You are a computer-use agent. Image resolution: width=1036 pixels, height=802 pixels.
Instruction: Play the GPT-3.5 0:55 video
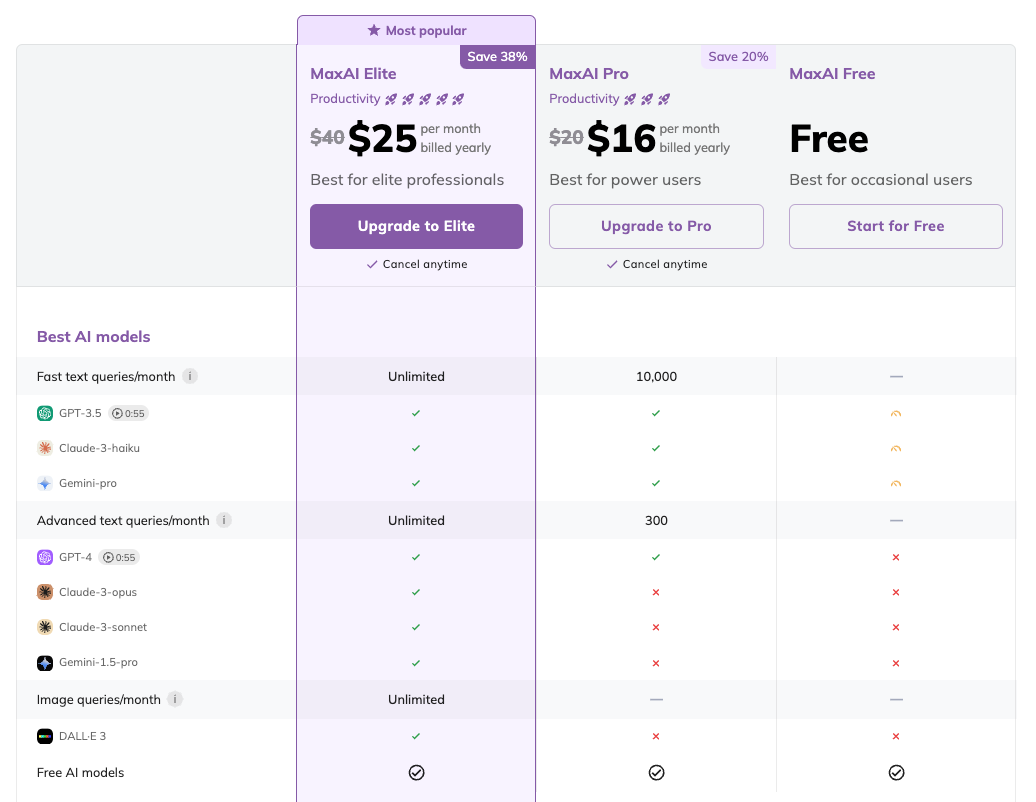[x=128, y=413]
